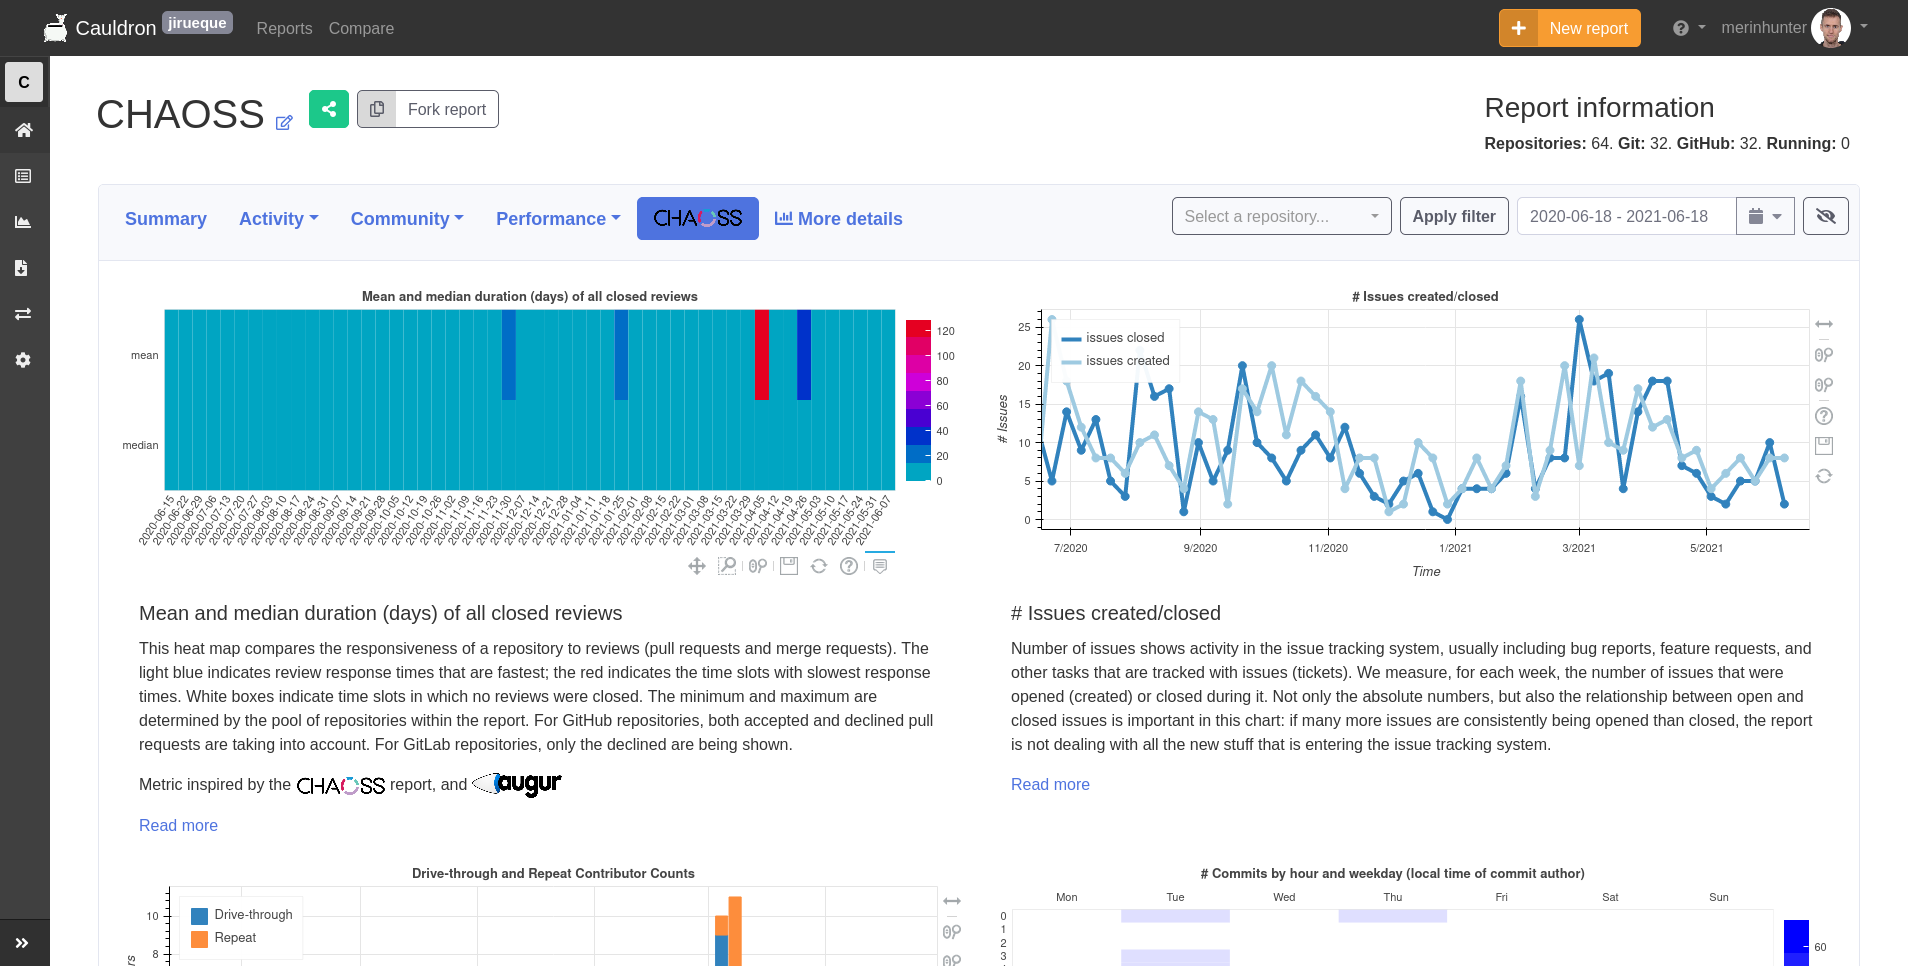Reset the heatmap plot view
Image resolution: width=1908 pixels, height=966 pixels.
[x=819, y=566]
